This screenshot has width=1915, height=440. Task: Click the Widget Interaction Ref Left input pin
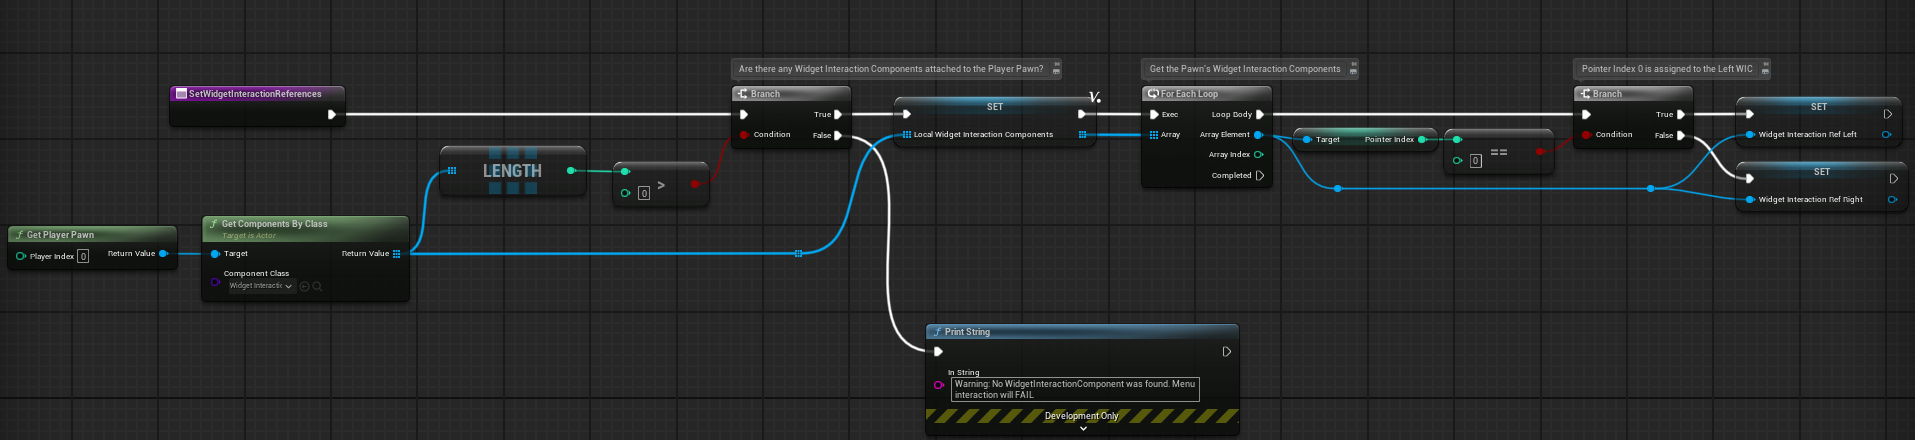[1750, 134]
